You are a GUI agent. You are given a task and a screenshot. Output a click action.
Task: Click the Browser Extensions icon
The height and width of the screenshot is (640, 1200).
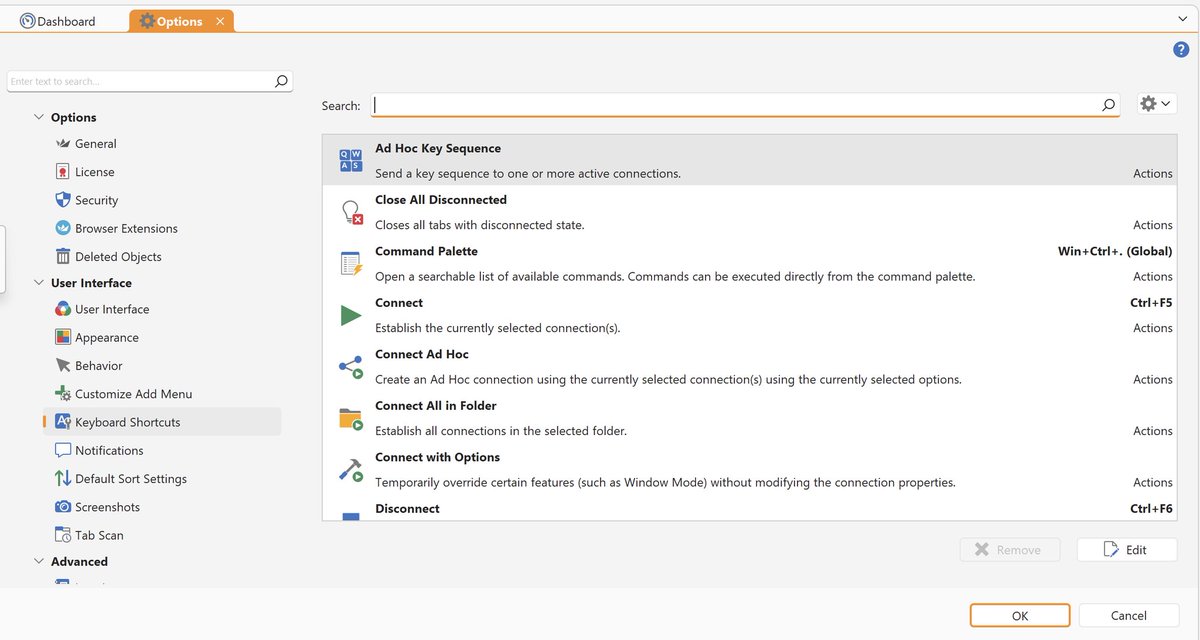pyautogui.click(x=63, y=228)
